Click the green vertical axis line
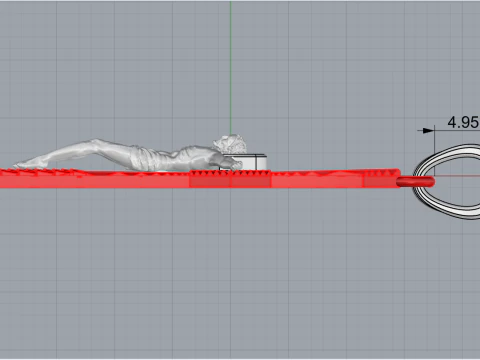 tap(230, 67)
